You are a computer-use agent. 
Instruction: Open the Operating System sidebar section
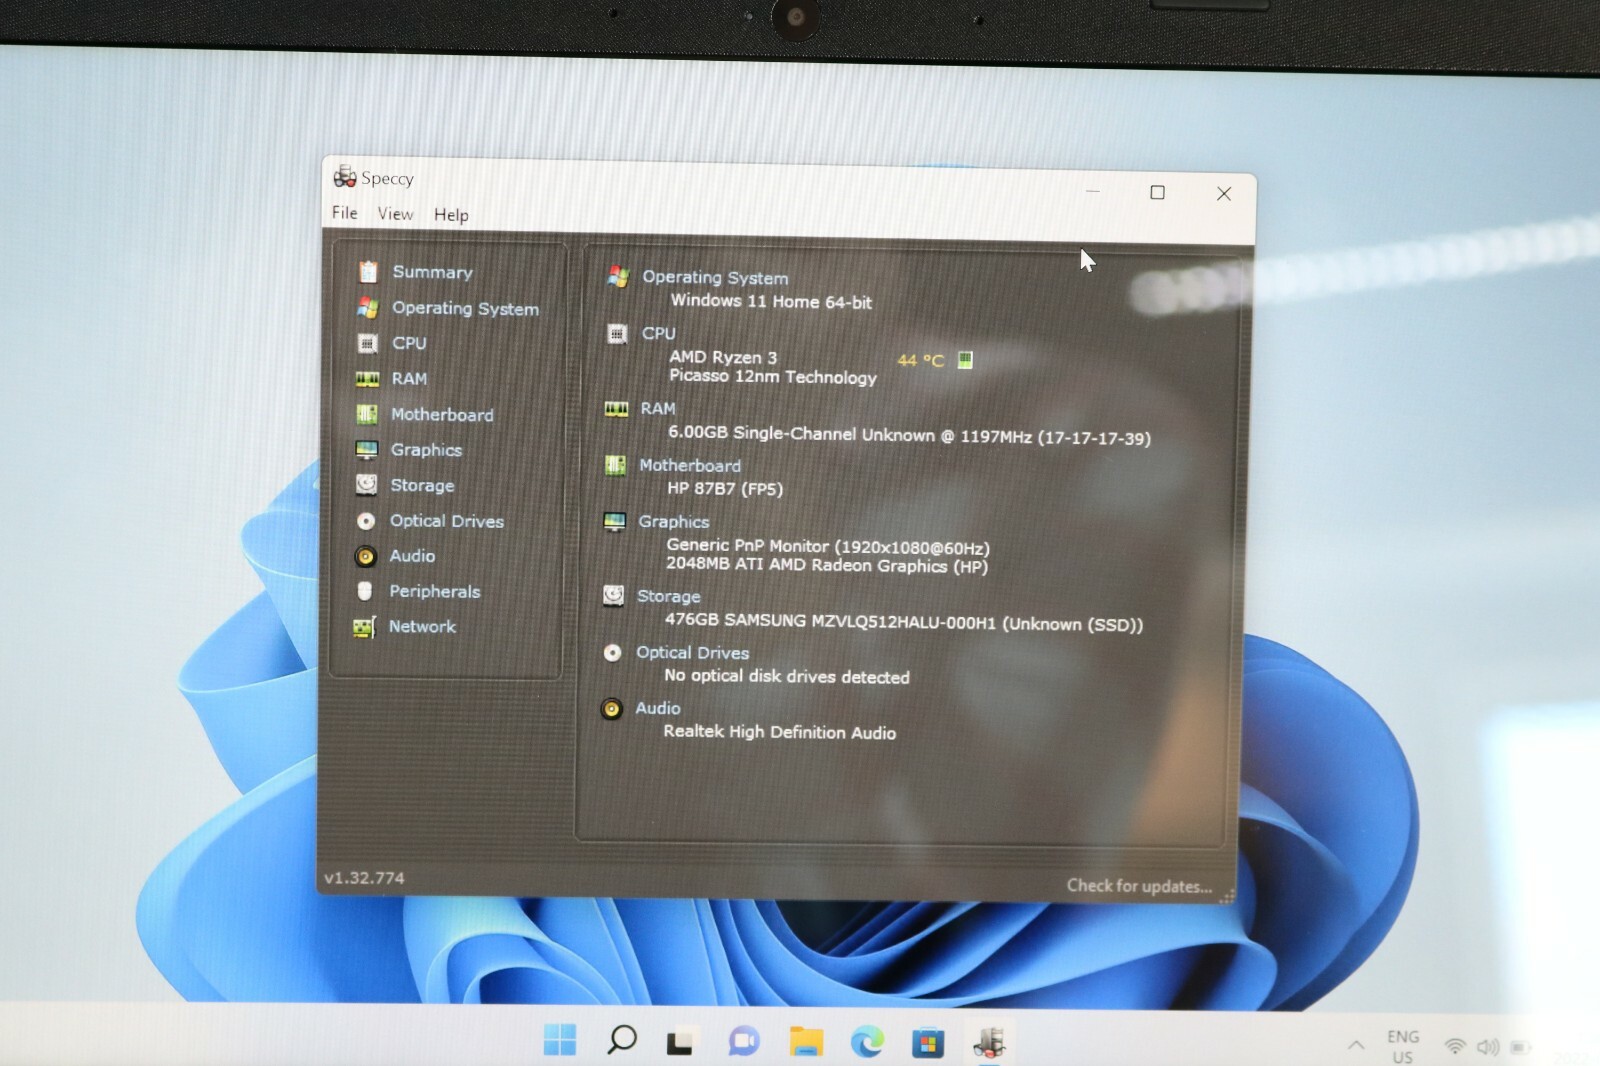click(465, 309)
